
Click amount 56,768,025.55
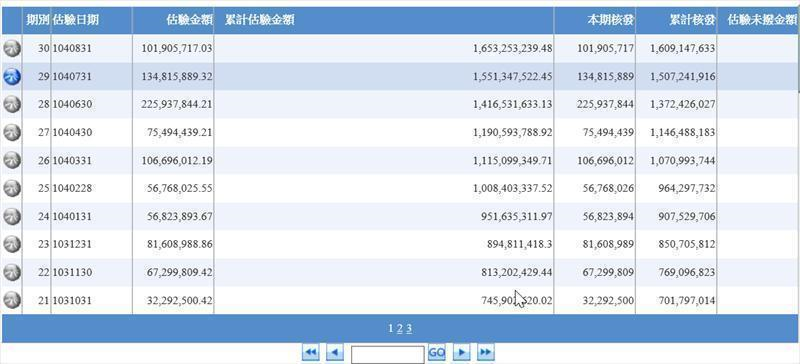click(x=180, y=188)
